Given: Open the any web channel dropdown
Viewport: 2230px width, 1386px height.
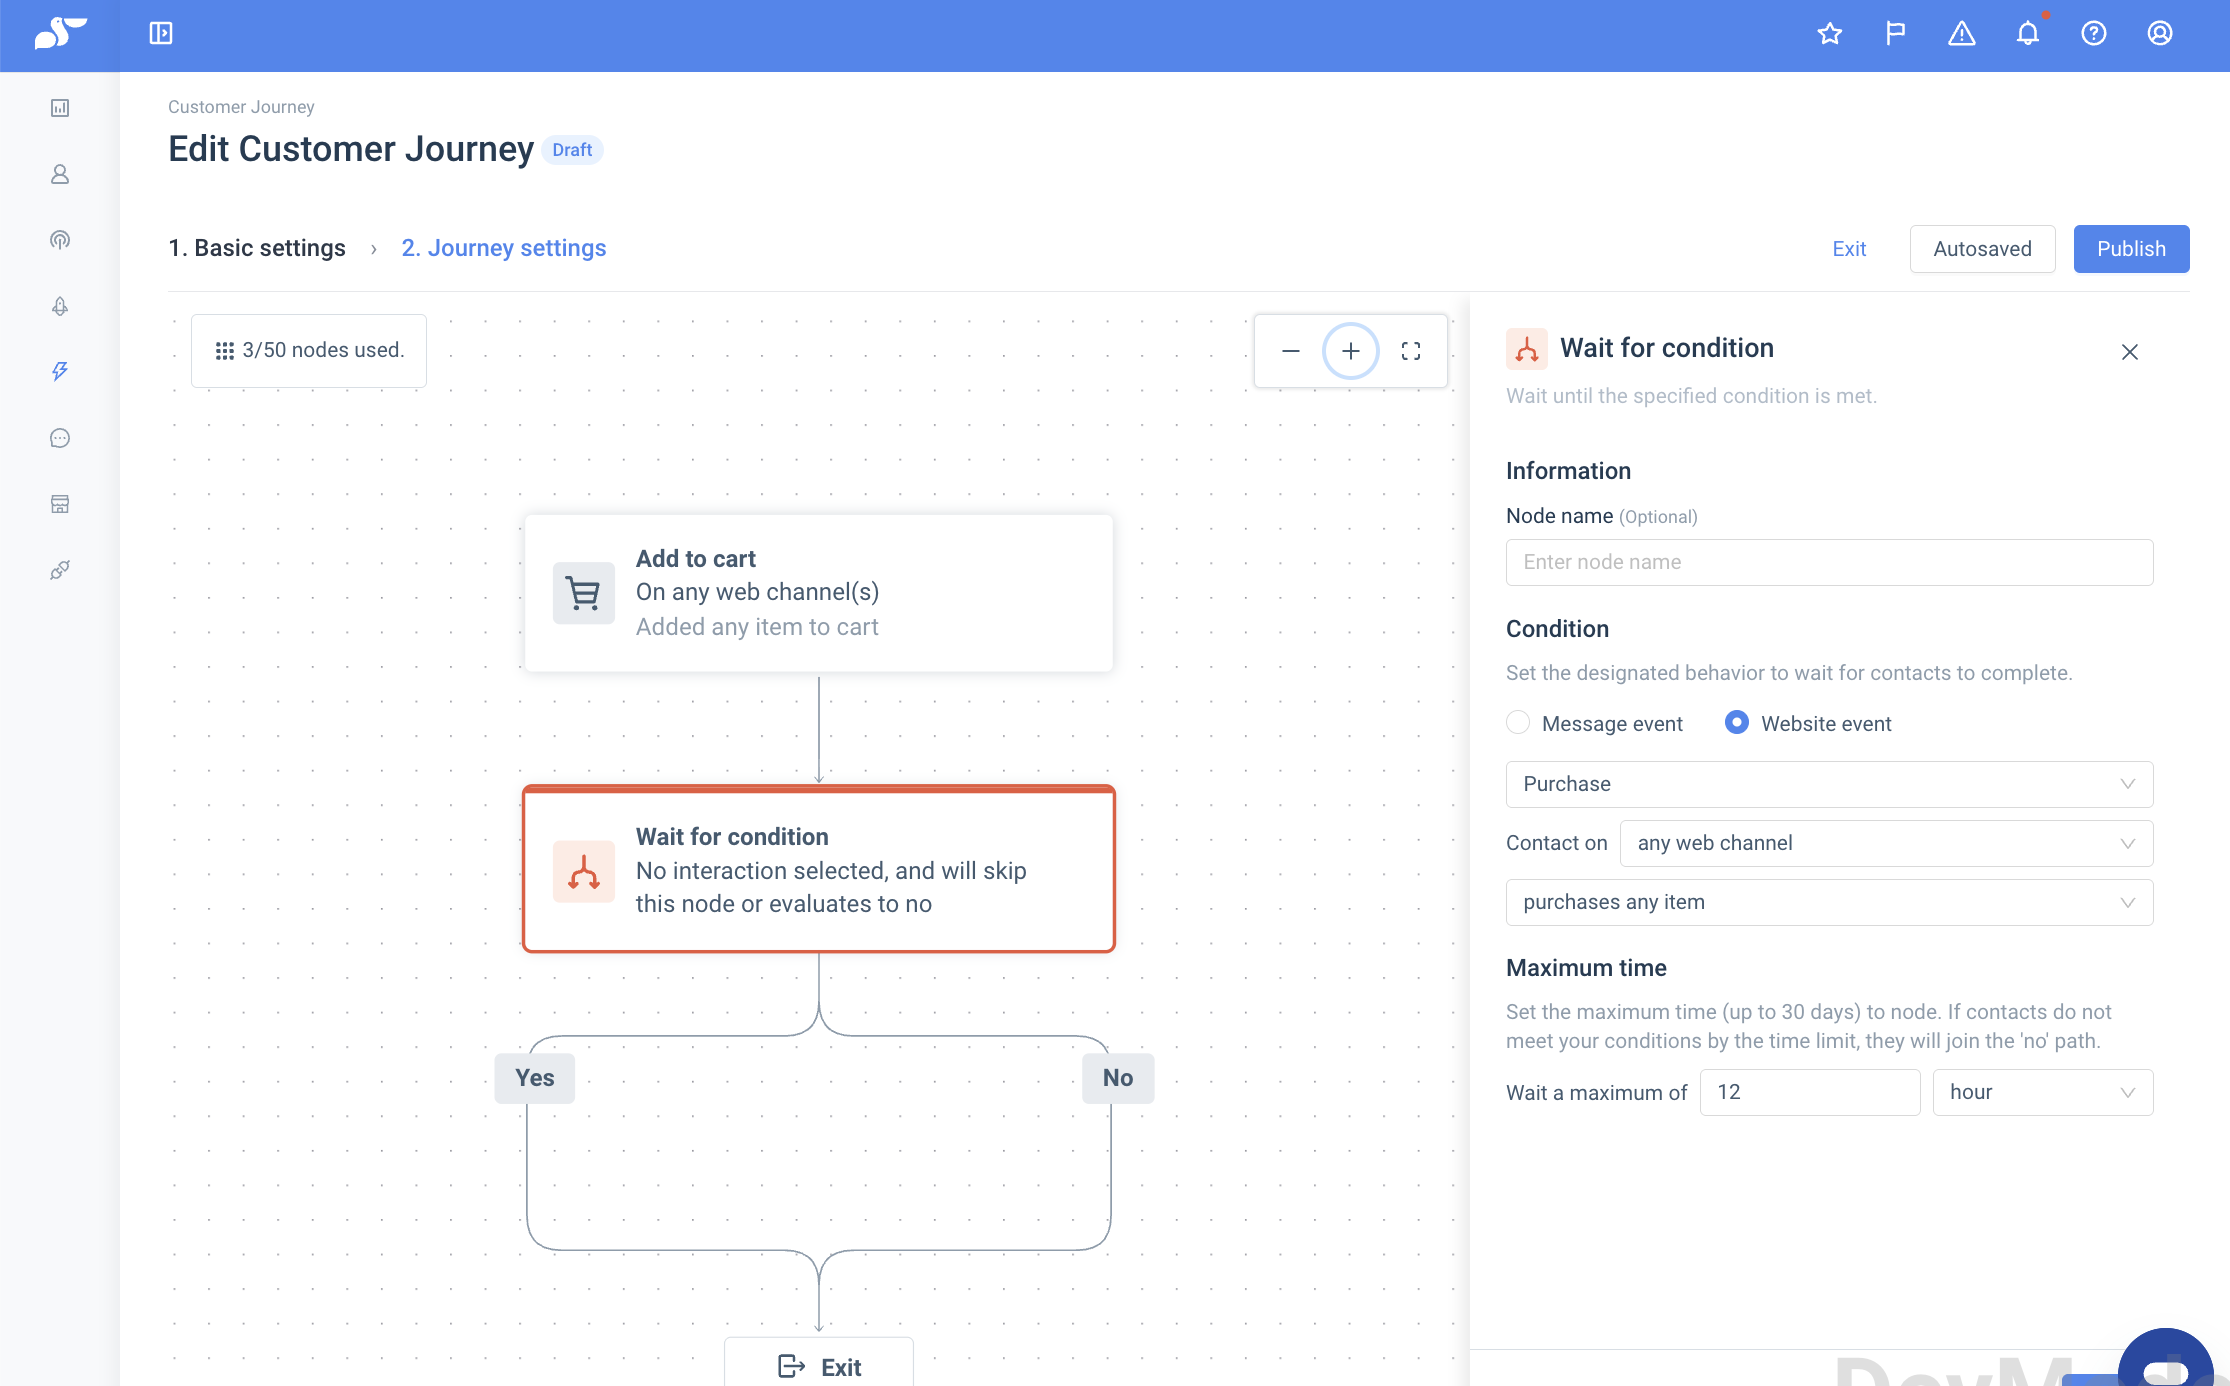Looking at the screenshot, I should pos(1886,843).
